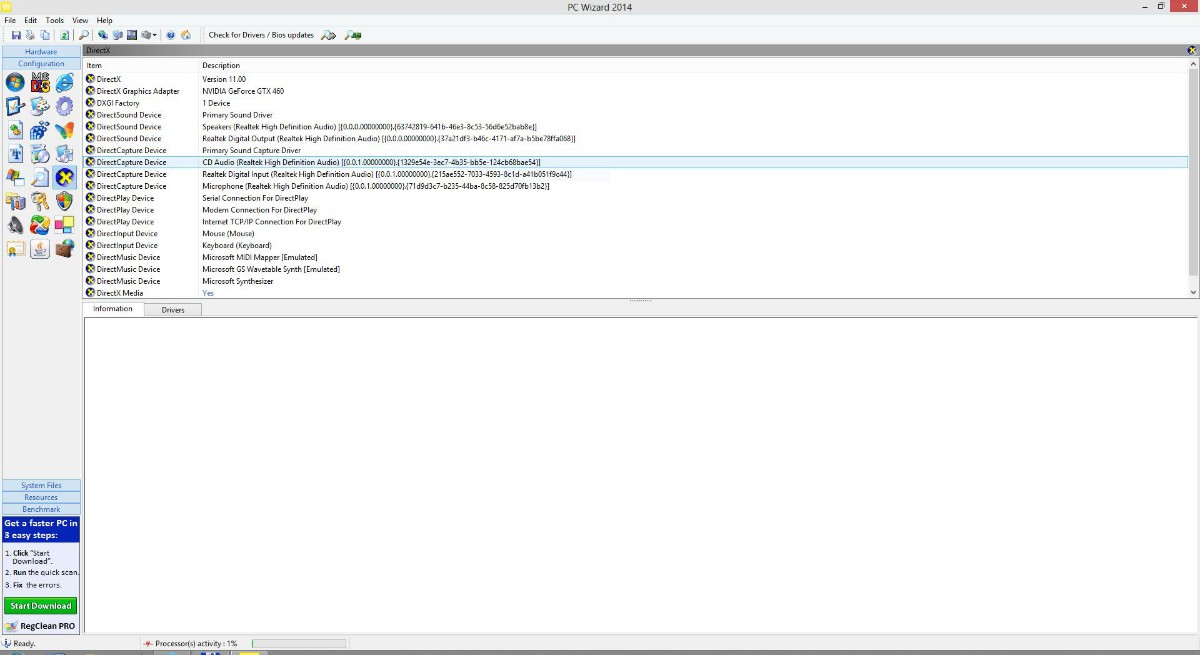This screenshot has width=1200, height=655.
Task: Expand the Hardware sidebar section
Action: coord(41,51)
